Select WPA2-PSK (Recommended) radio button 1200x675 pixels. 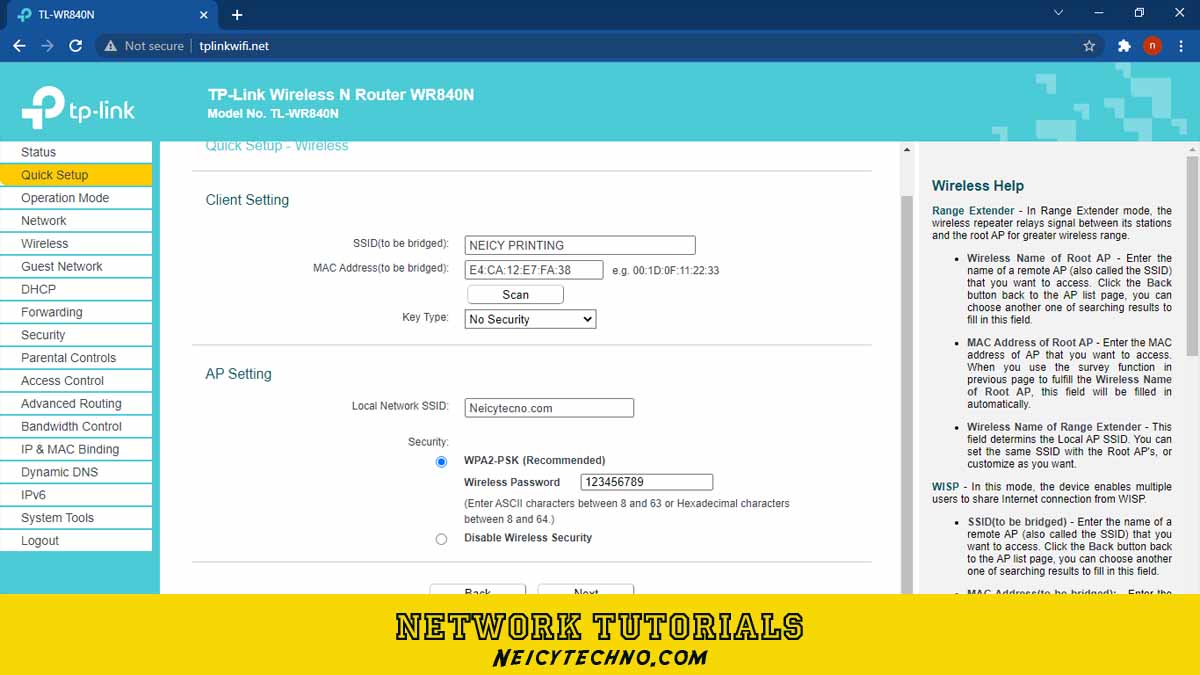pyautogui.click(x=441, y=462)
